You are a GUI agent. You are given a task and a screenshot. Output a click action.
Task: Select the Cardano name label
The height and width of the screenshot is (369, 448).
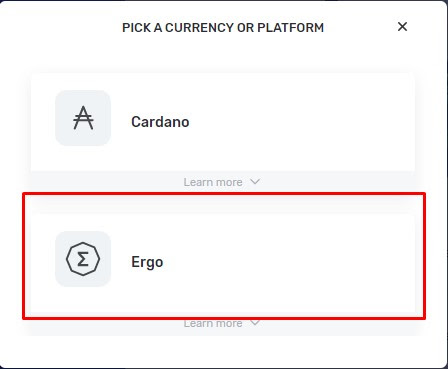(x=160, y=122)
